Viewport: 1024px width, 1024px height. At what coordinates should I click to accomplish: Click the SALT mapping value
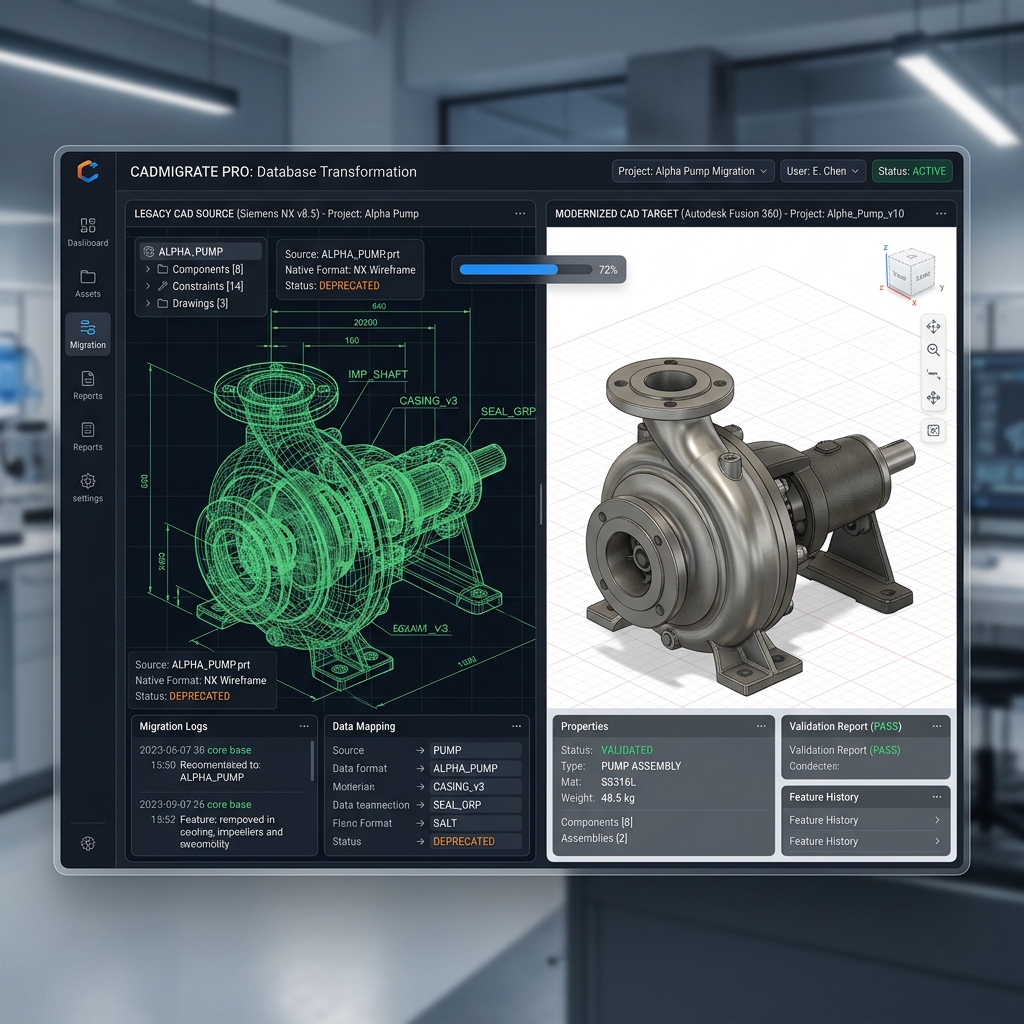point(475,824)
